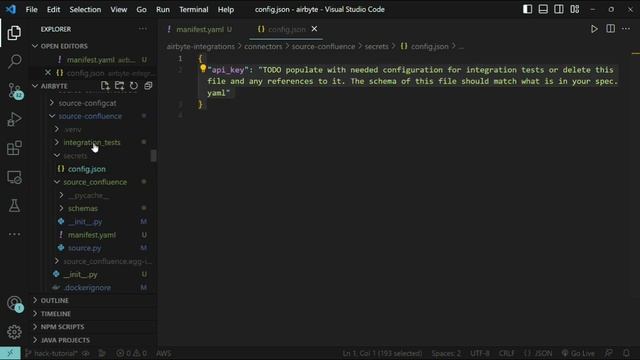Open the remote window indicator

coord(10,353)
